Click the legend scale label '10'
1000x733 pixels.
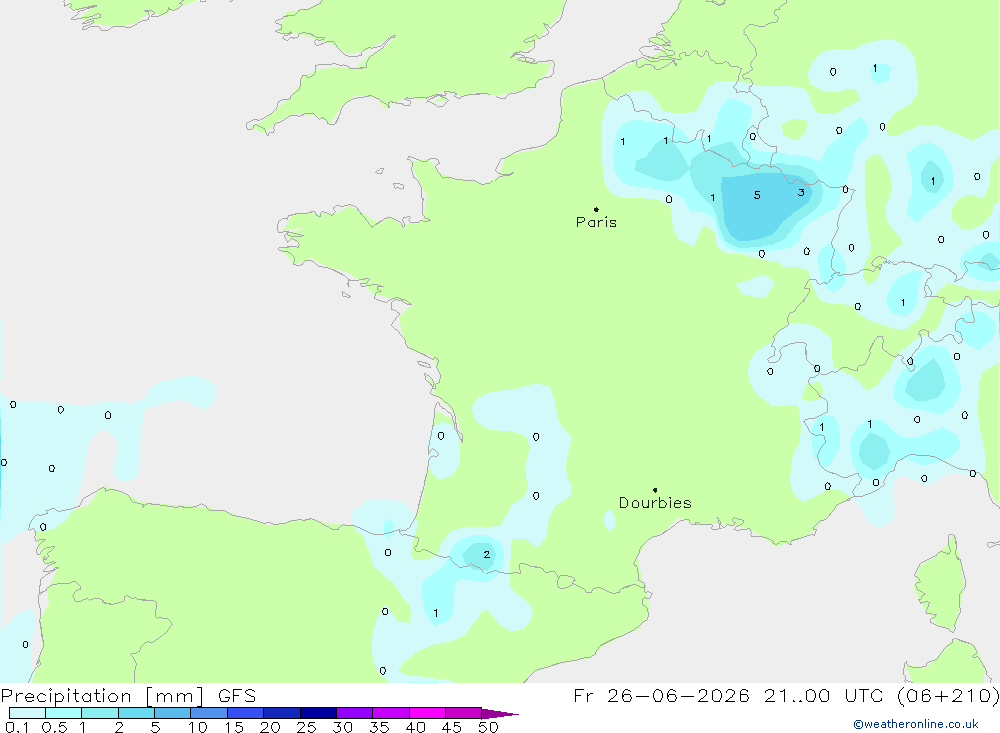tap(197, 727)
